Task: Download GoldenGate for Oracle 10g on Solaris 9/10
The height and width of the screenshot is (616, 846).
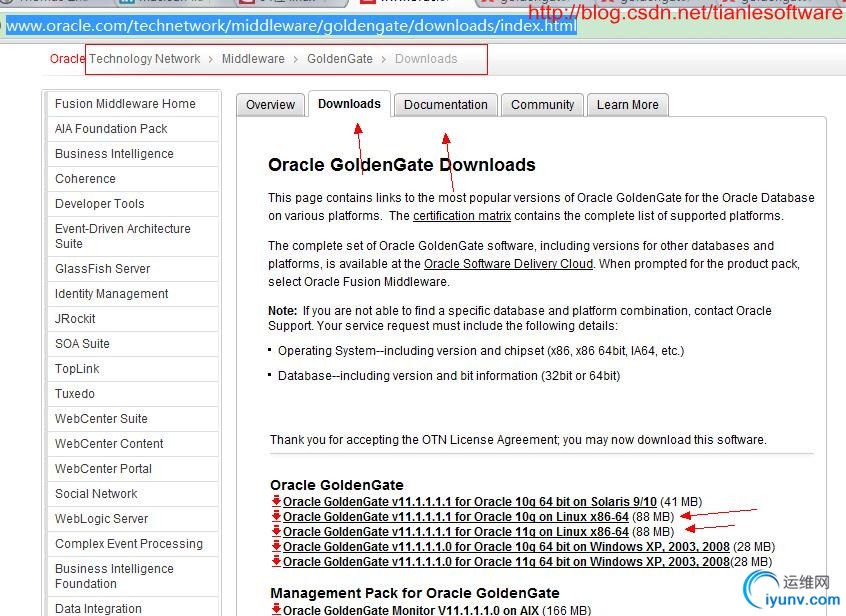Action: (x=469, y=502)
